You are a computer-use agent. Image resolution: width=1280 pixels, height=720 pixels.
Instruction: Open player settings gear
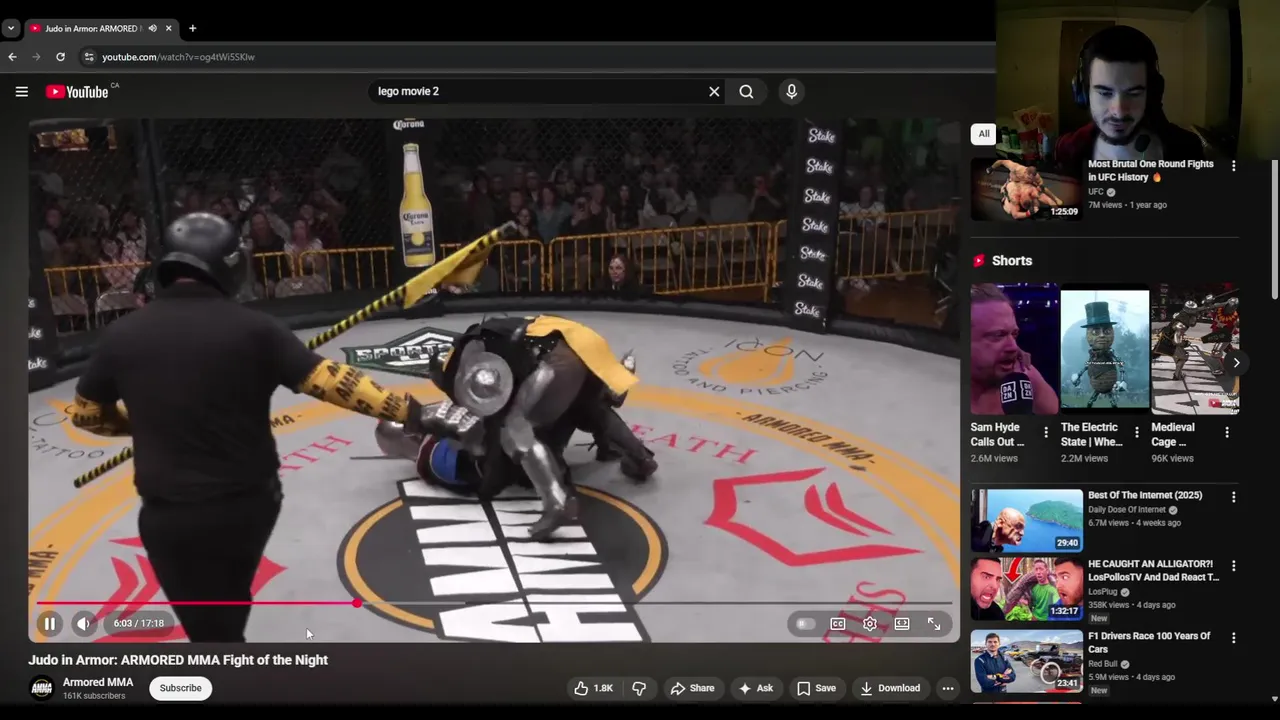point(870,623)
